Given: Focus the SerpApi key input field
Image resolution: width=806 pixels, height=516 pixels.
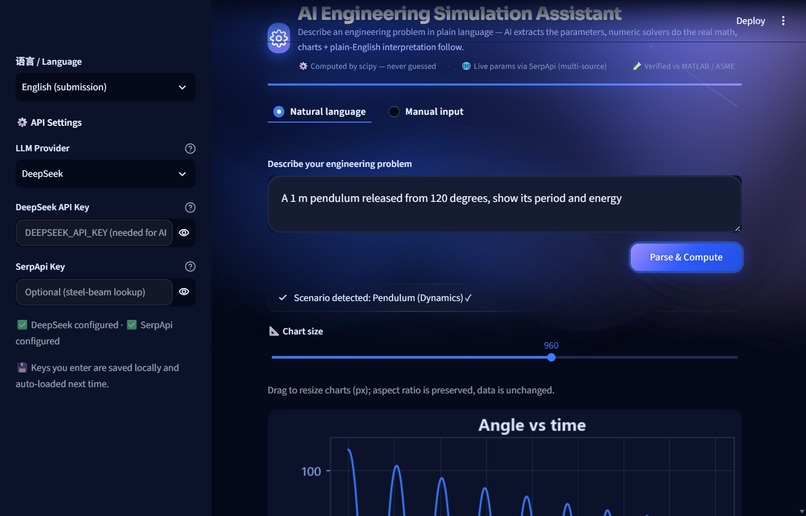Looking at the screenshot, I should coord(95,292).
